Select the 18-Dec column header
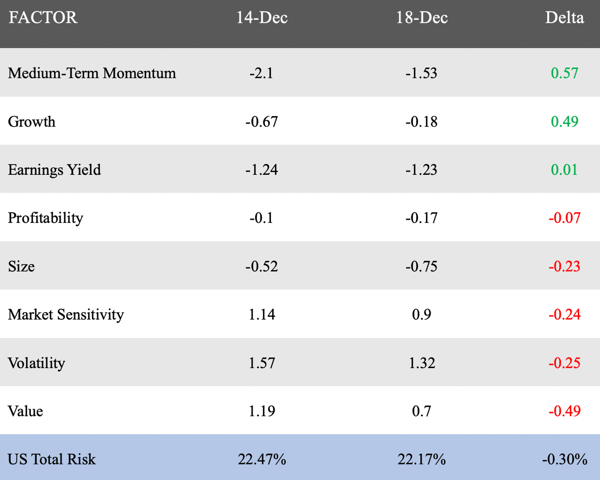This screenshot has width=600, height=480. coord(422,18)
